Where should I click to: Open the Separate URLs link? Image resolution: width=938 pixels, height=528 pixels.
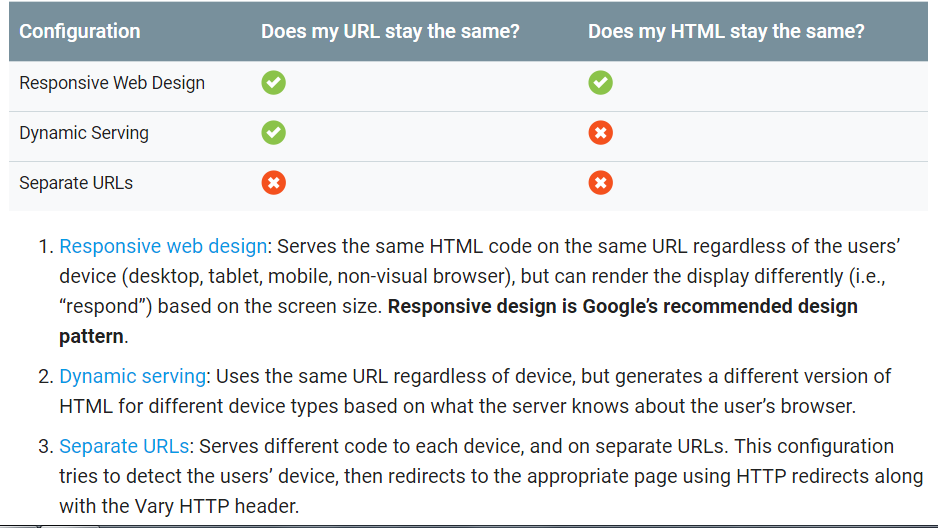(124, 446)
